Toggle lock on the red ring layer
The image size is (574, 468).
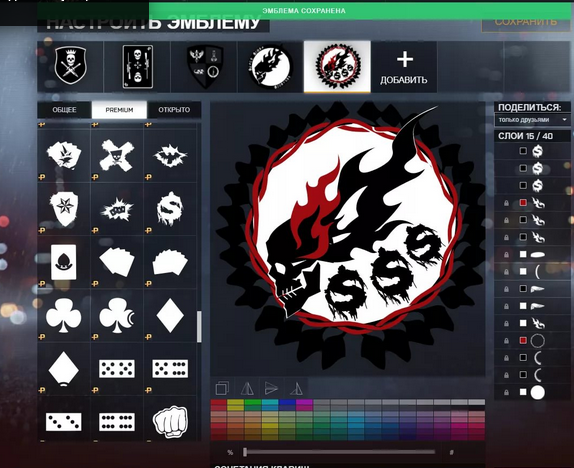click(x=506, y=341)
